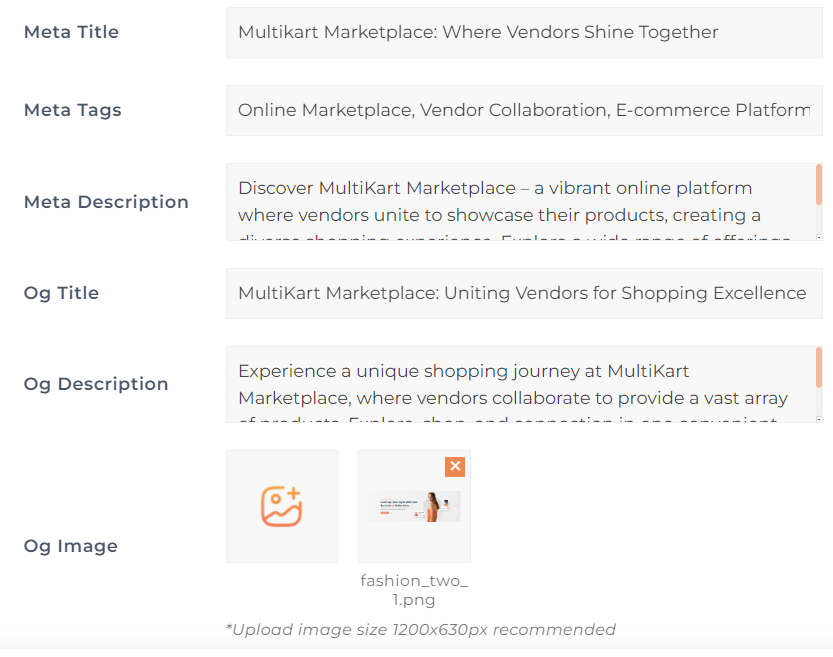Click the add image upload icon

coord(281,506)
